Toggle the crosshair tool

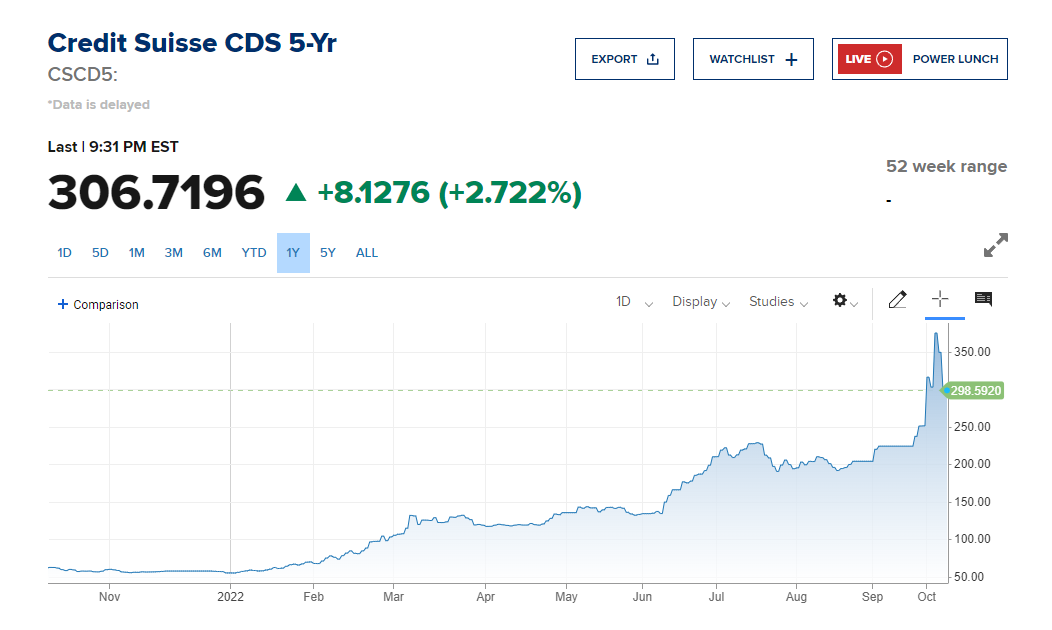(939, 299)
